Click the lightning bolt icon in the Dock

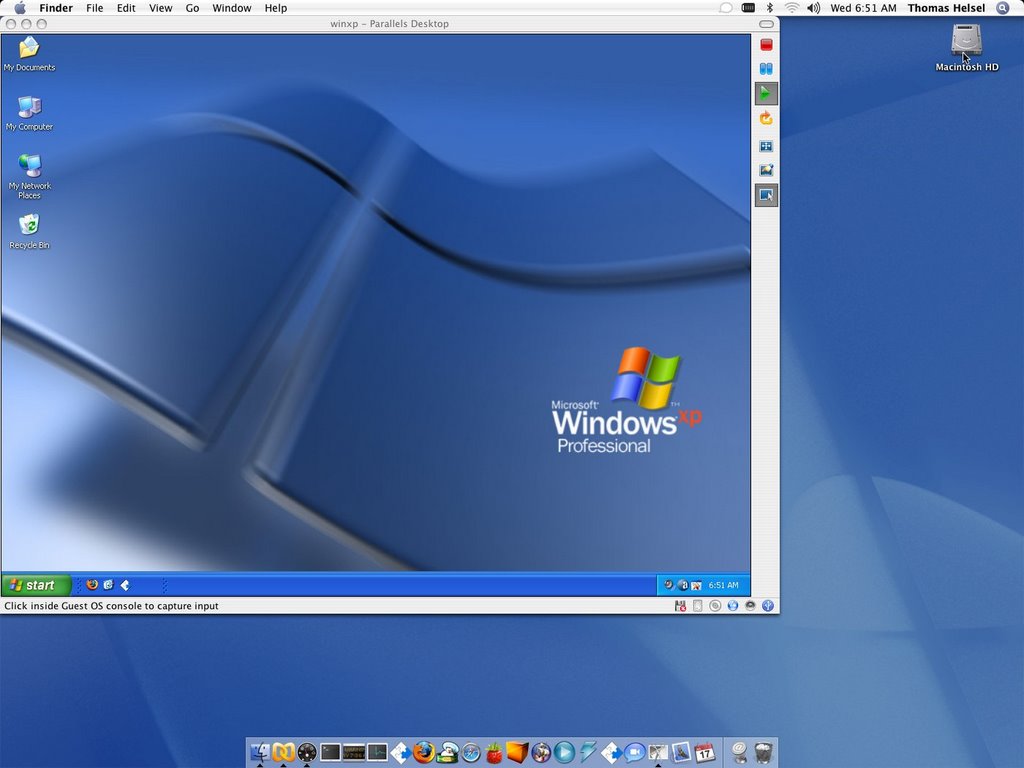coord(588,752)
